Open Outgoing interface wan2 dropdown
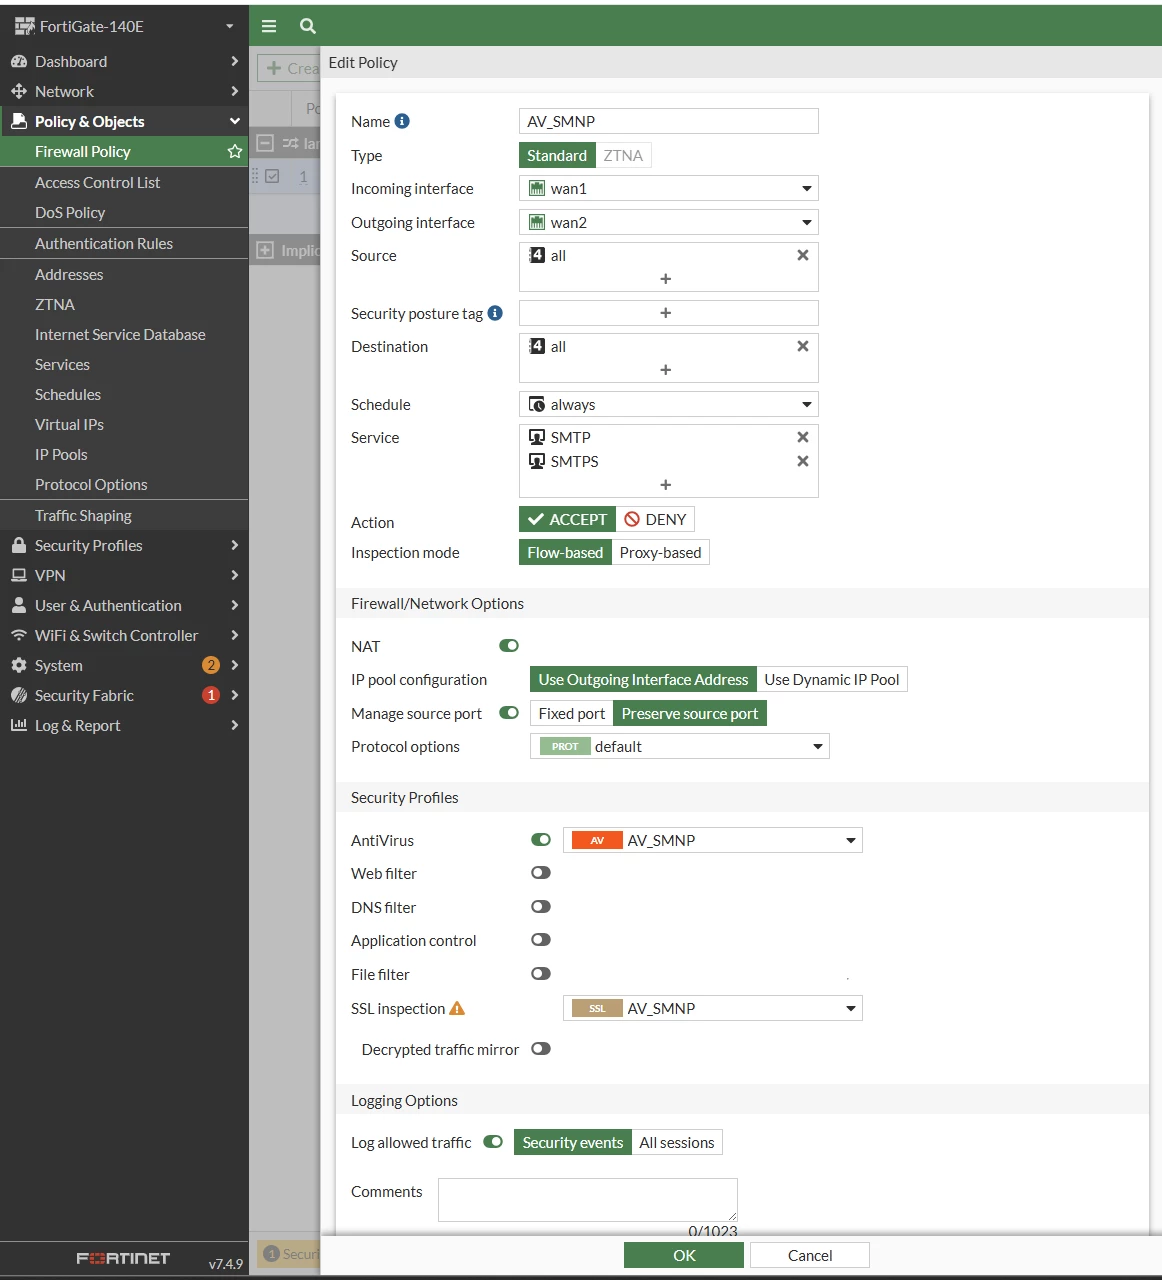 [669, 222]
